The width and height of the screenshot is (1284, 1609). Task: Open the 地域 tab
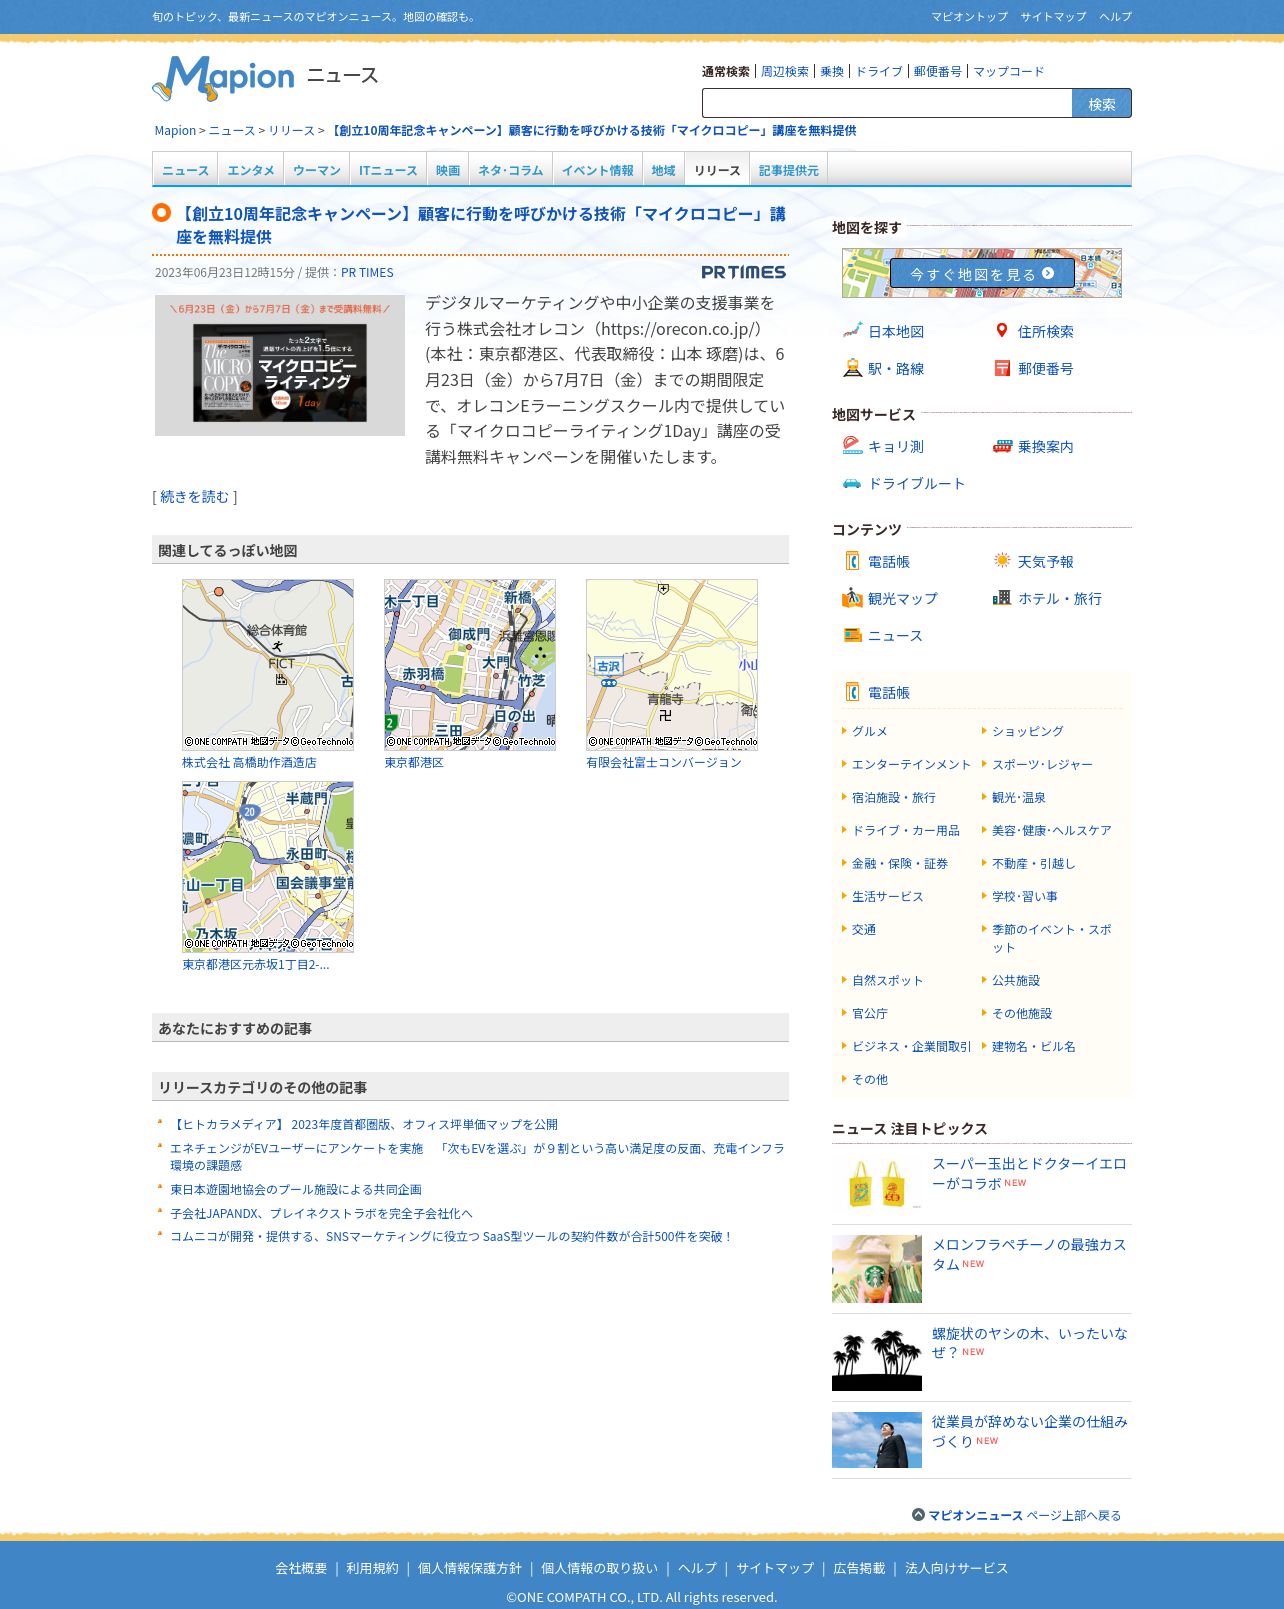pos(663,170)
